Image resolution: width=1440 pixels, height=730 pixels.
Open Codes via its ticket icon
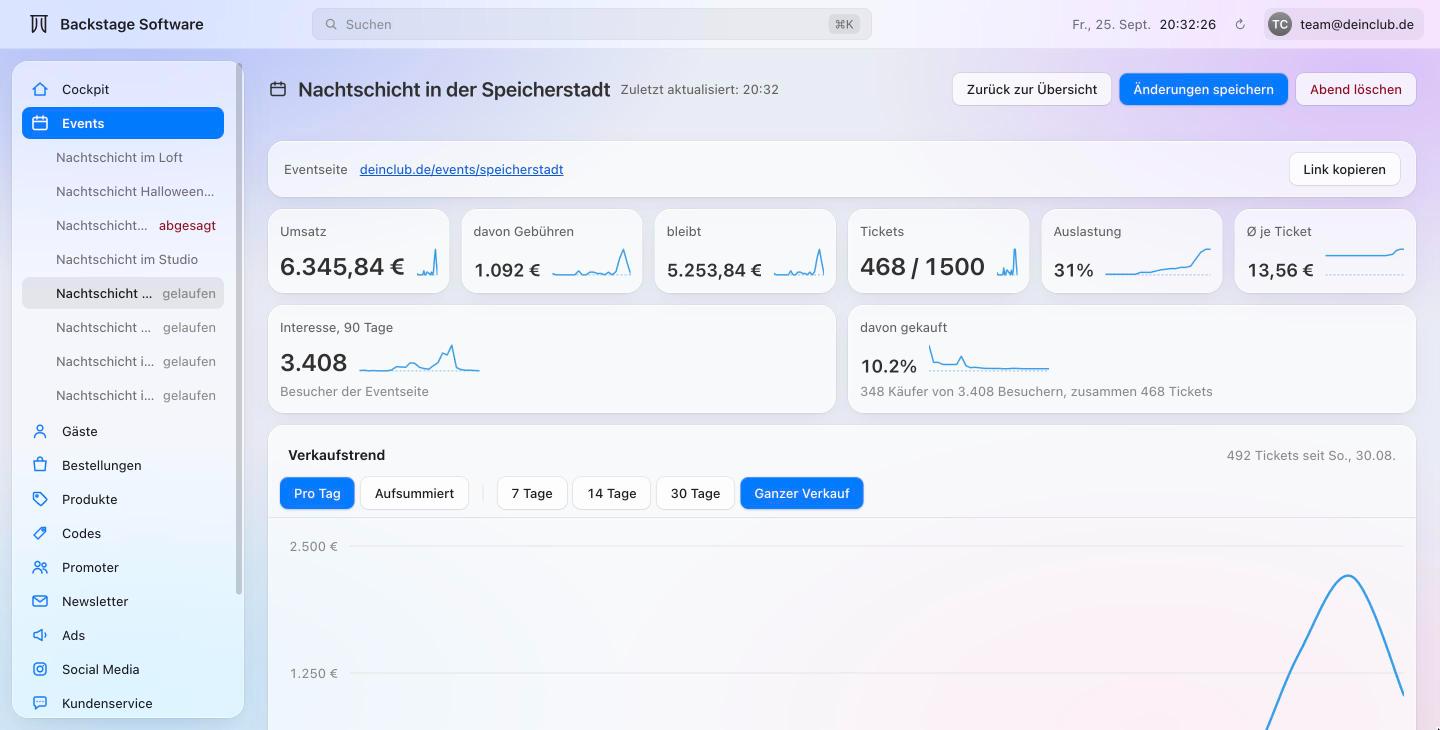(x=40, y=533)
